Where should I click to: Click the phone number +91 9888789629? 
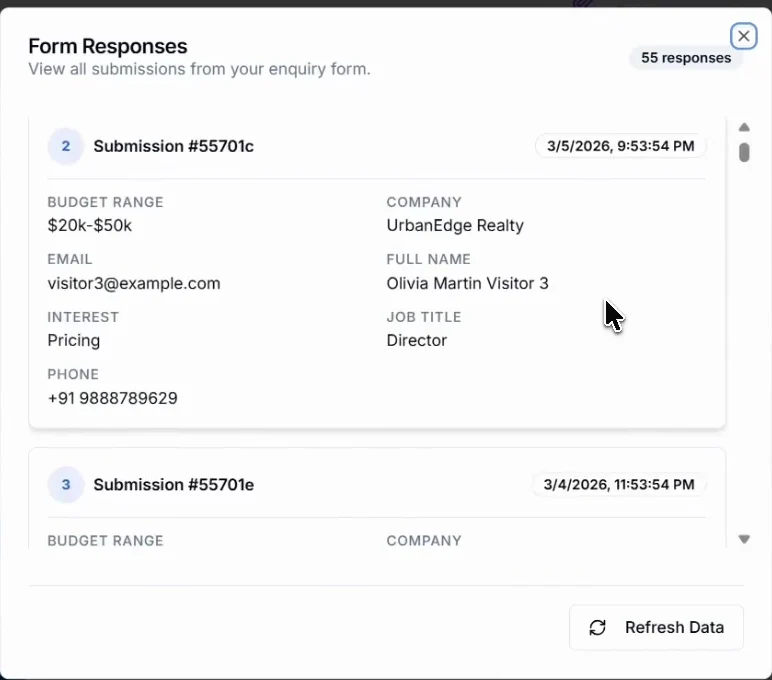click(112, 398)
